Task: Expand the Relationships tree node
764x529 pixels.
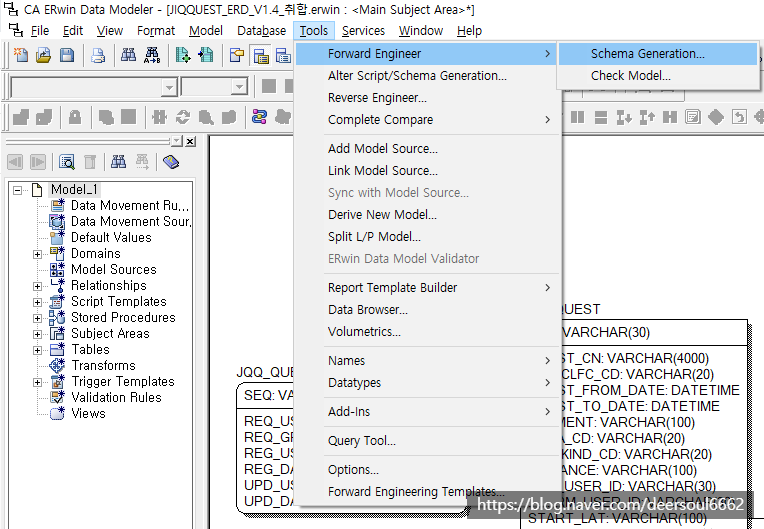Action: [38, 286]
